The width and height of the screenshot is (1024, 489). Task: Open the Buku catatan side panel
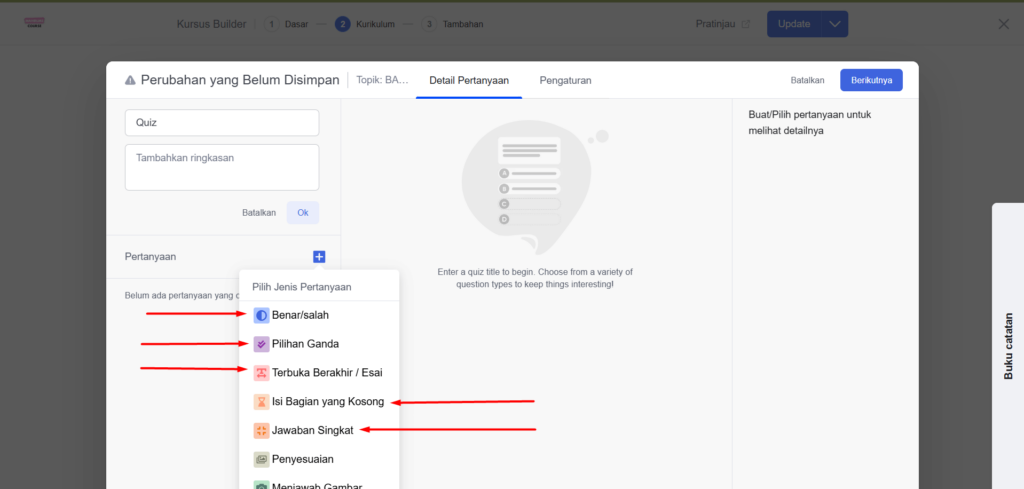(x=1008, y=345)
